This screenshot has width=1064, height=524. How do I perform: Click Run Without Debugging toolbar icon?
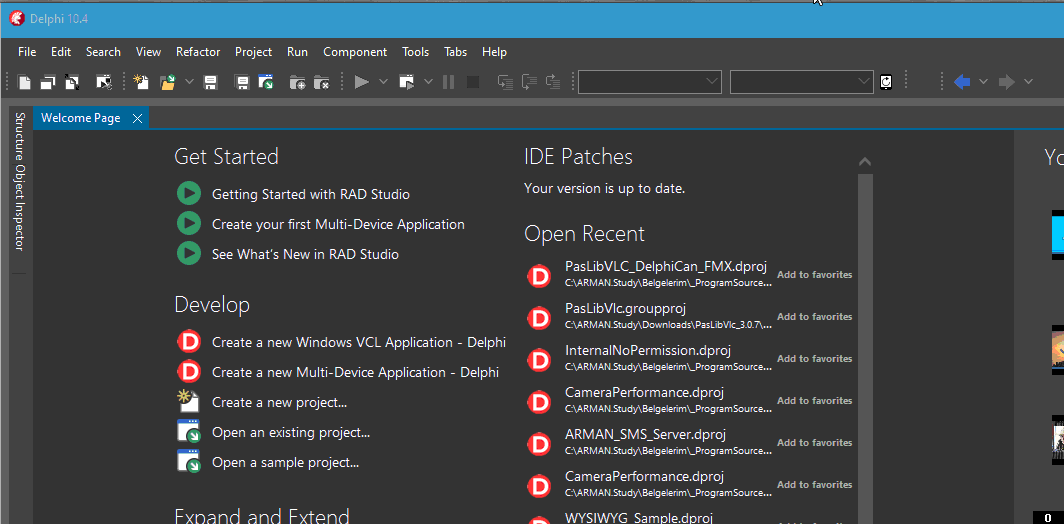pos(406,82)
